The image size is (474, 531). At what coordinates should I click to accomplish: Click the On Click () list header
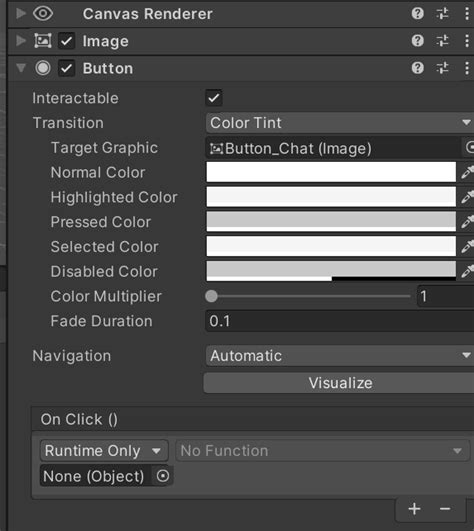point(253,419)
